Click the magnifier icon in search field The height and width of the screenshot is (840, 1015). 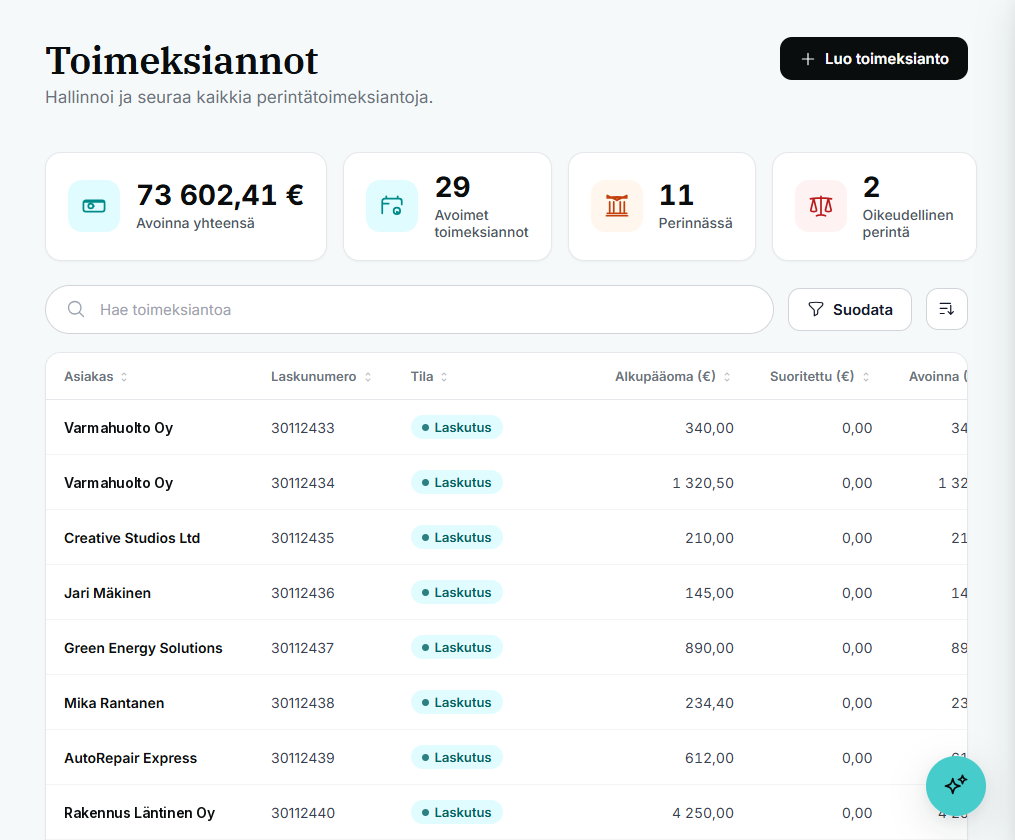coord(76,309)
